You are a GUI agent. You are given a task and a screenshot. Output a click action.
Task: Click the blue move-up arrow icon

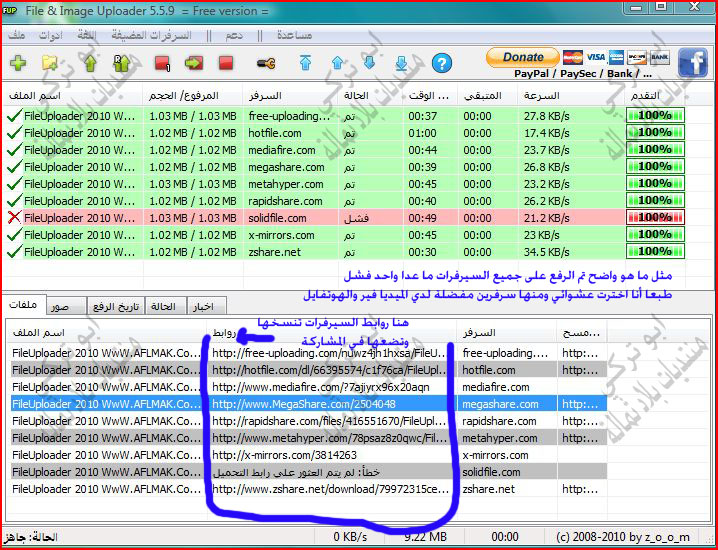click(x=337, y=63)
